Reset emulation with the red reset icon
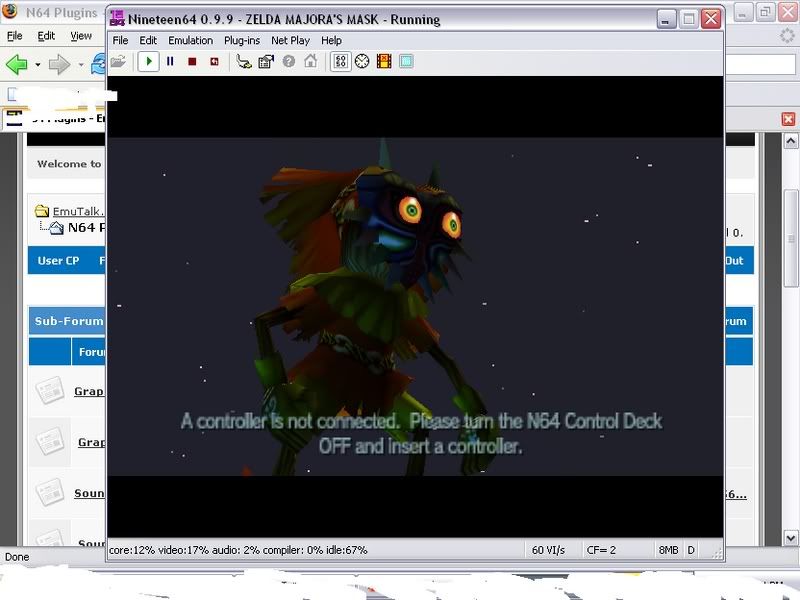 coord(214,62)
